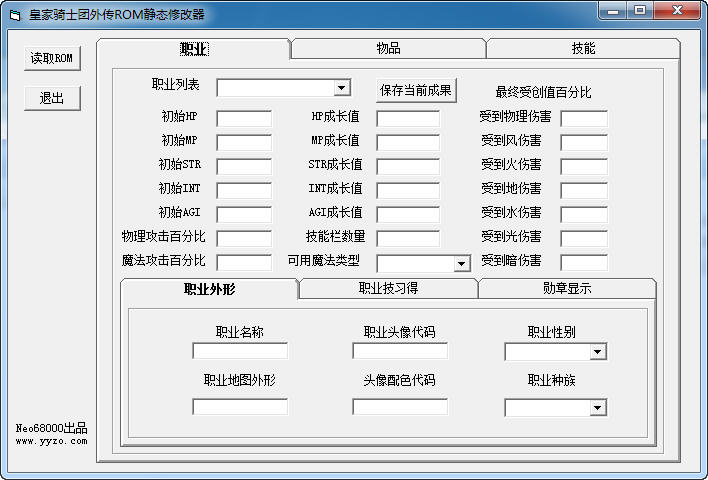708x480 pixels.
Task: Select the 受到光伤害 input field
Action: click(x=584, y=238)
